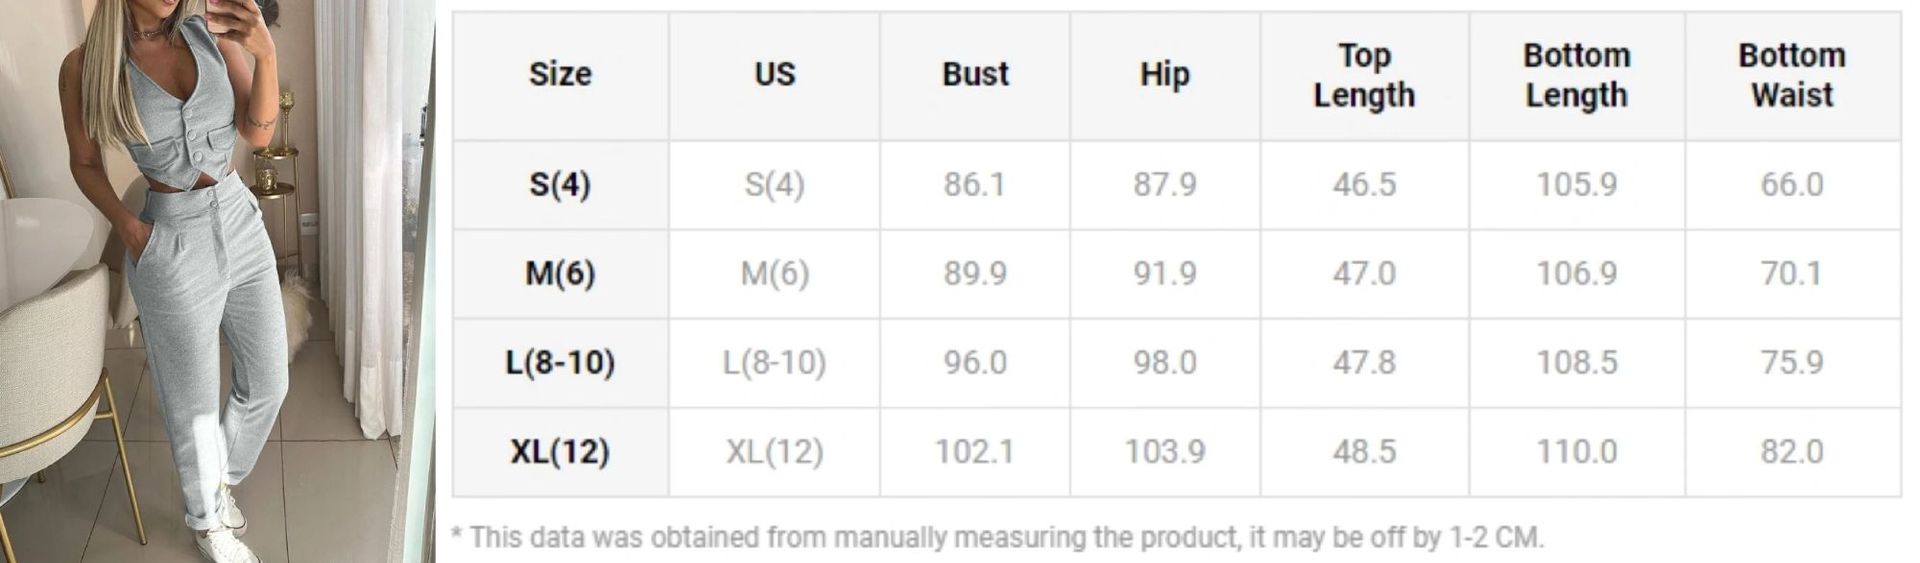Viewport: 1920px width, 563px height.
Task: Select the bold L(8-10) size row label
Action: pyautogui.click(x=560, y=363)
